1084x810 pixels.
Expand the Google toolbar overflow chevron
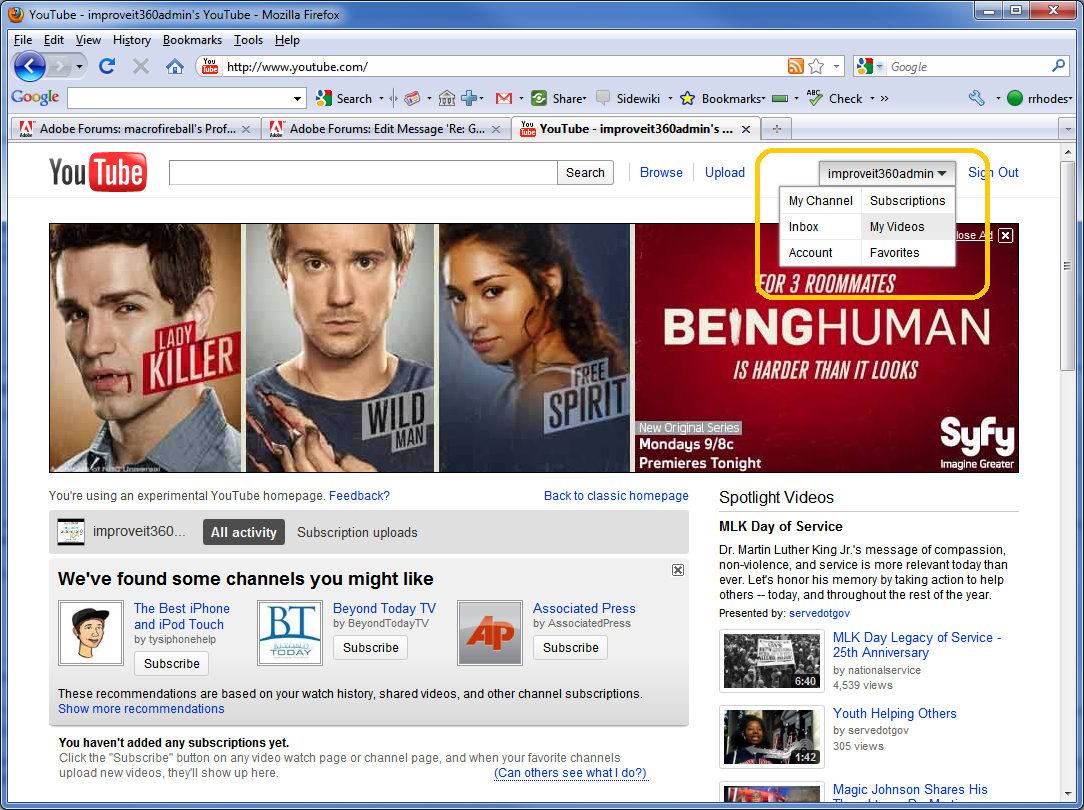pyautogui.click(x=884, y=99)
